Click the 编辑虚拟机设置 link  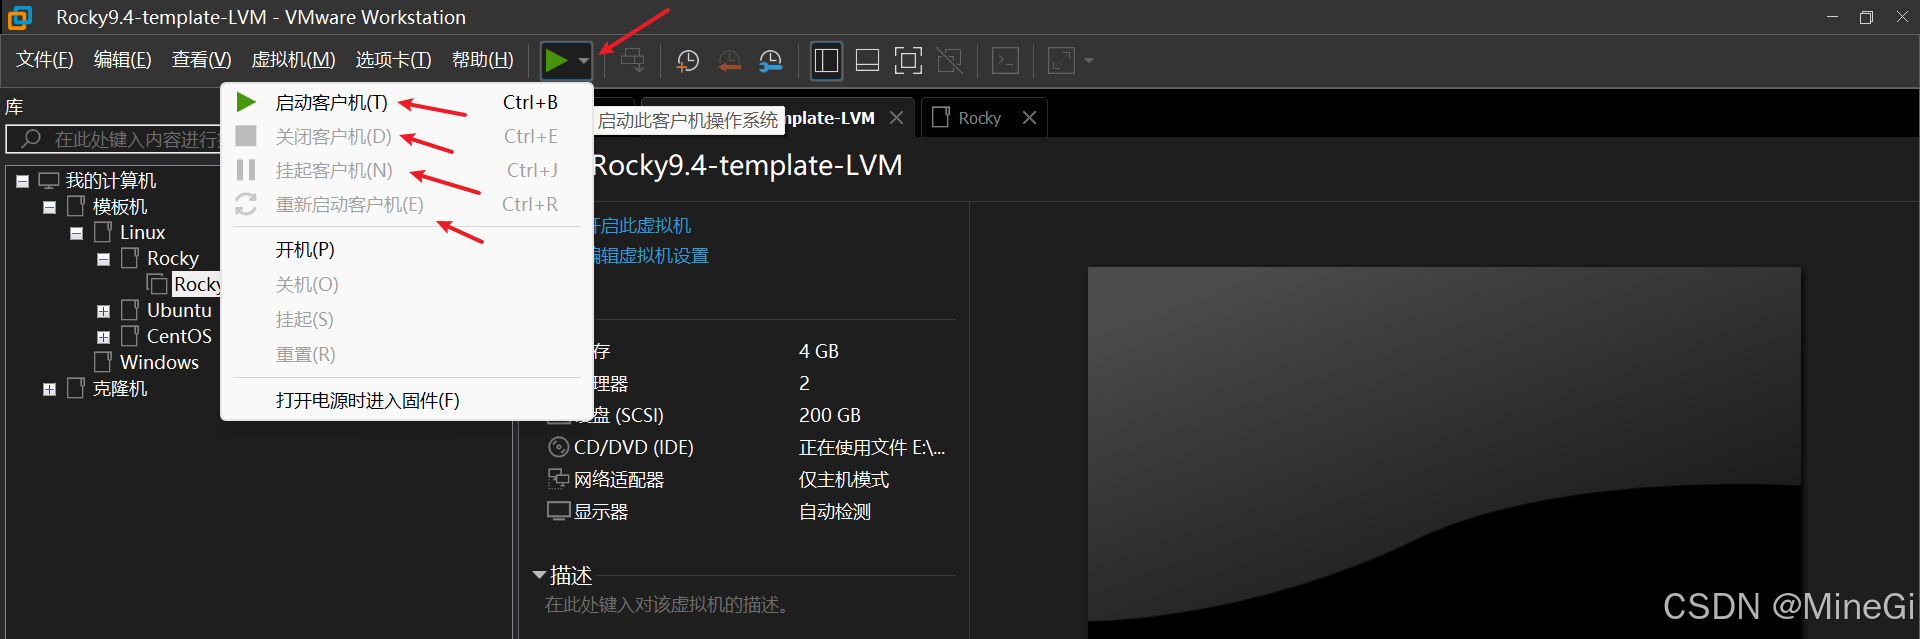tap(650, 256)
